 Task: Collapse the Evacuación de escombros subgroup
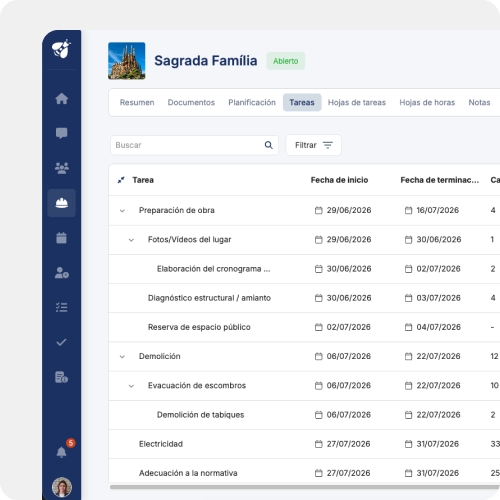click(131, 386)
